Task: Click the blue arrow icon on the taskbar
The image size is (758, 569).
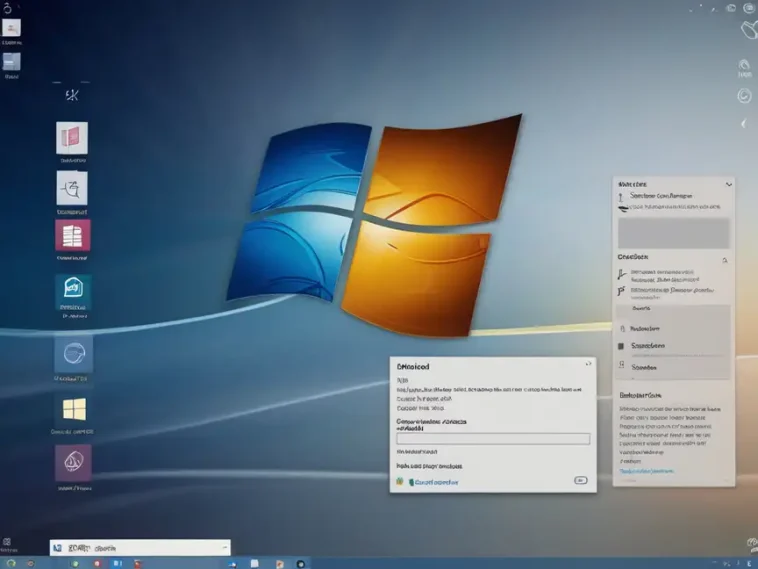Action: pos(233,564)
